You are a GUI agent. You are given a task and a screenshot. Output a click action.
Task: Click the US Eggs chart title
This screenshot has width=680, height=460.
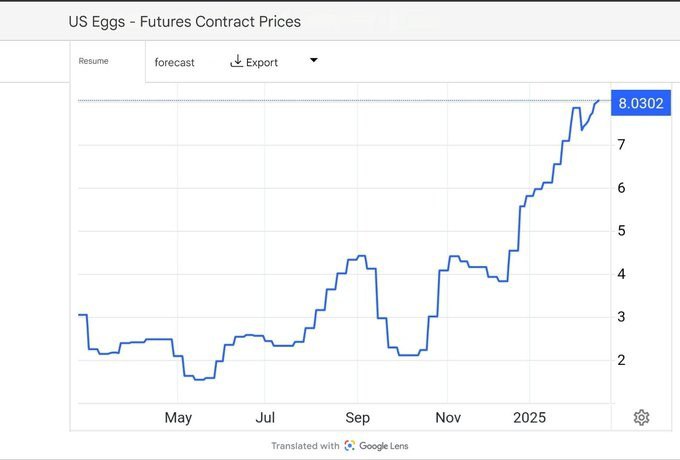[184, 21]
